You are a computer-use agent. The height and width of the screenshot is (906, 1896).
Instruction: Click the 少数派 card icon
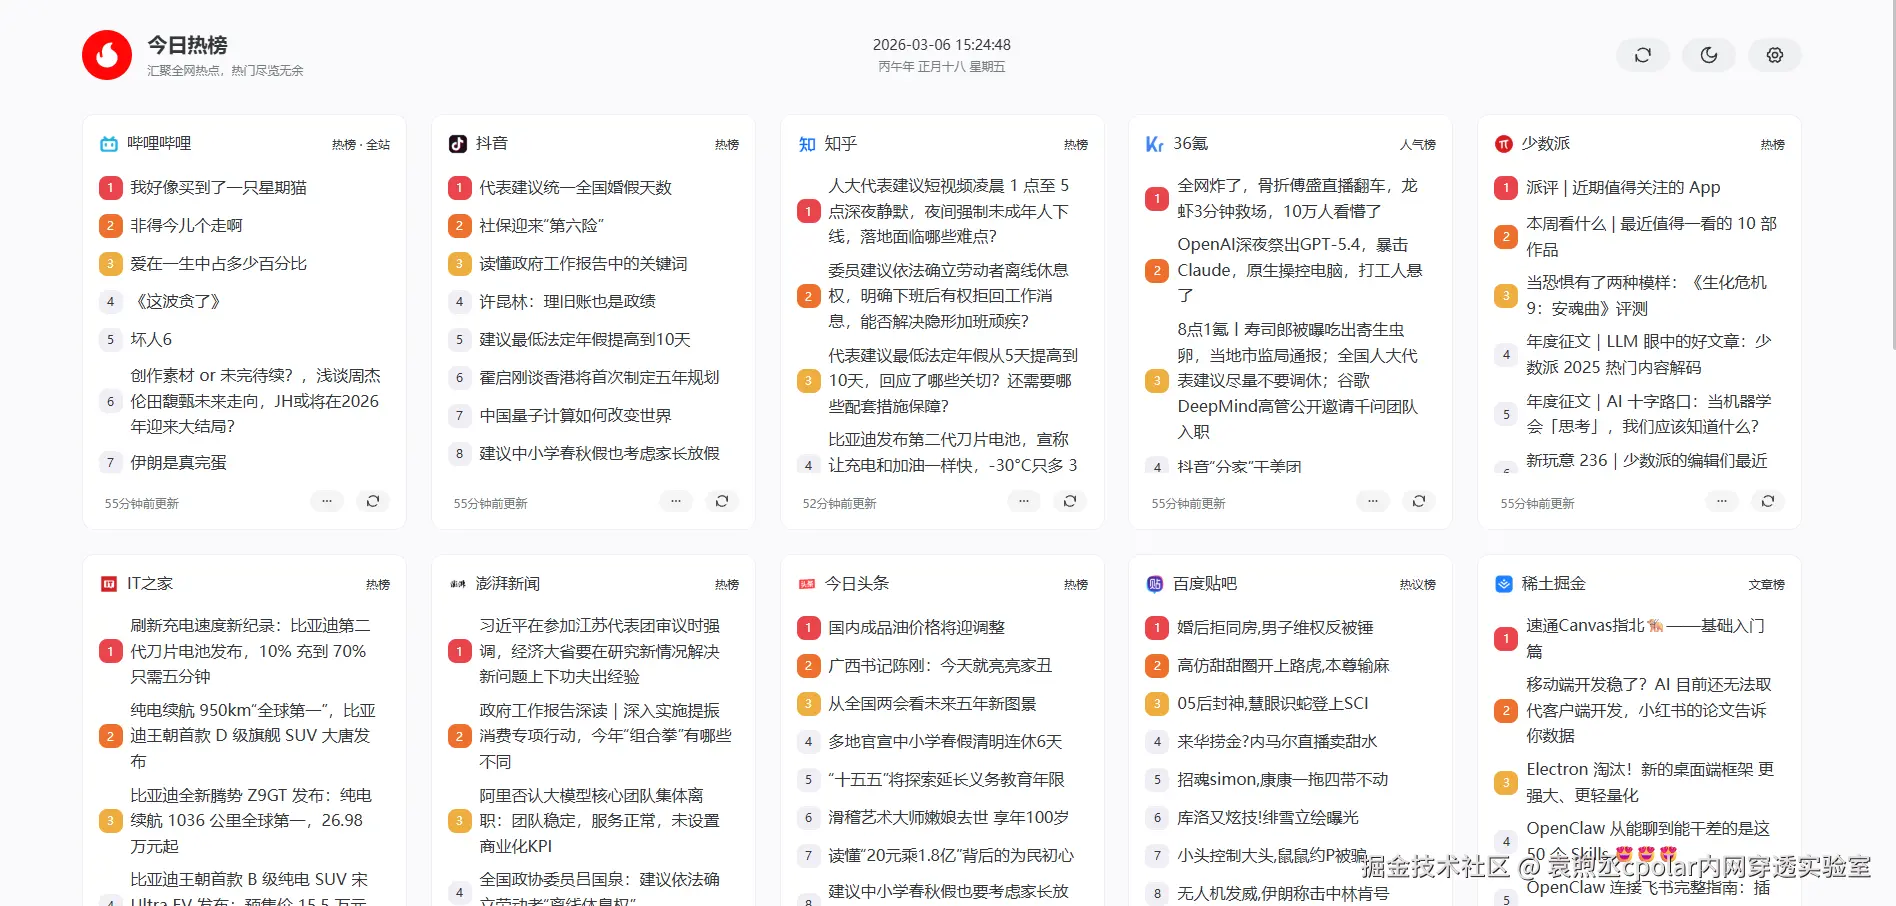[x=1504, y=144]
